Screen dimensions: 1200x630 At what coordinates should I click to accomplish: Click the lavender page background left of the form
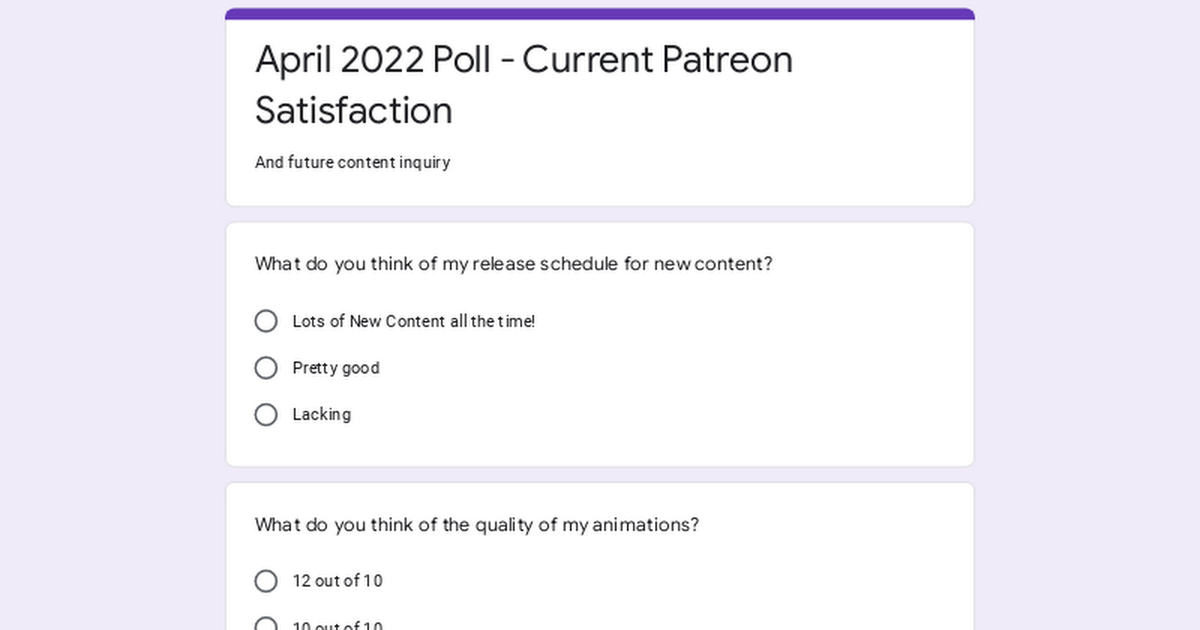112,315
